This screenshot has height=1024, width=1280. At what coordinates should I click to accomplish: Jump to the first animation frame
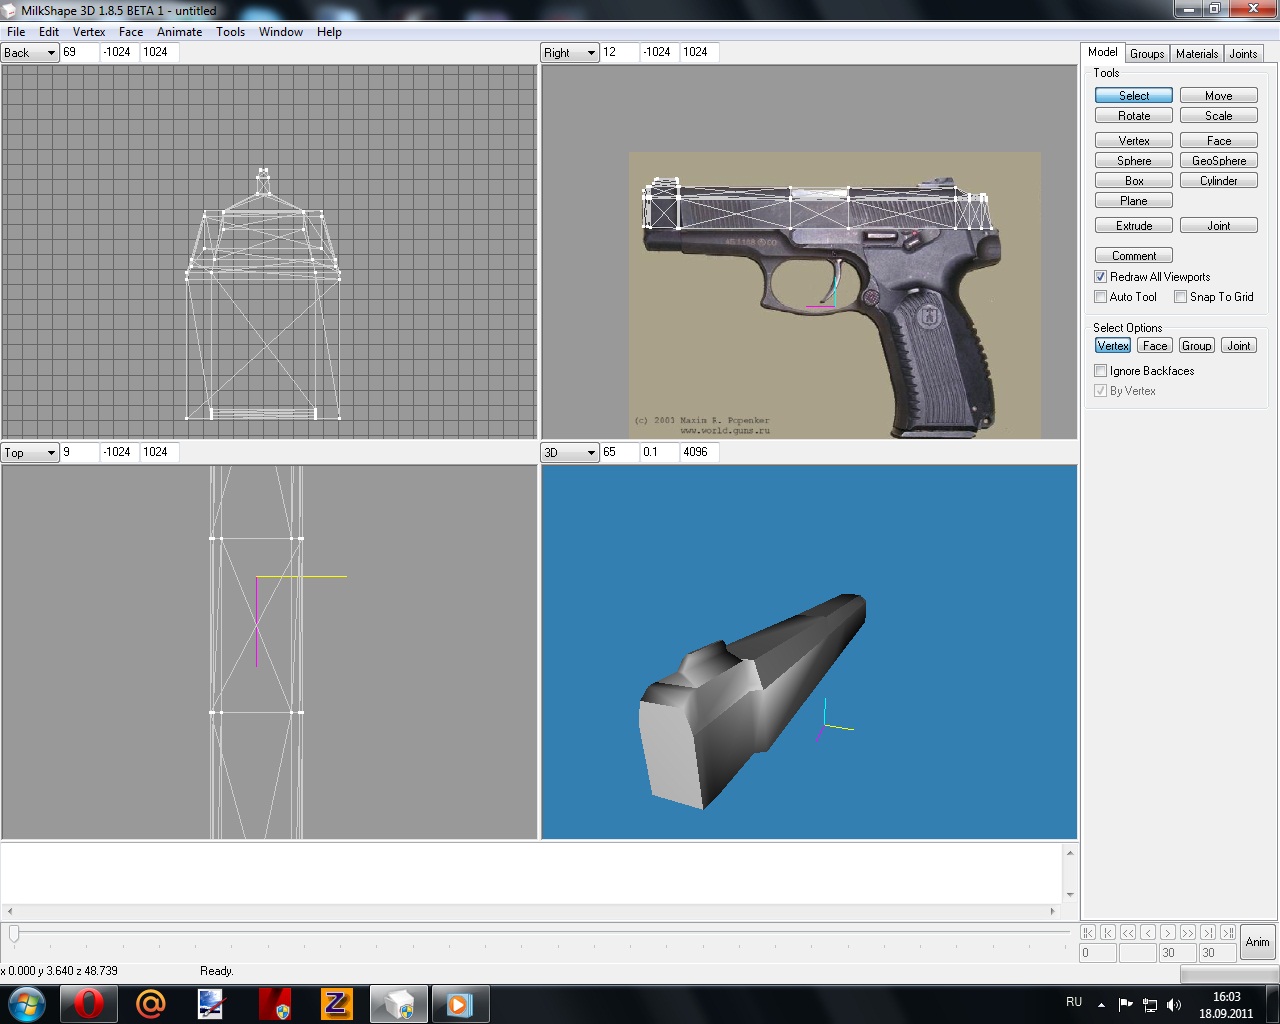[x=1088, y=932]
